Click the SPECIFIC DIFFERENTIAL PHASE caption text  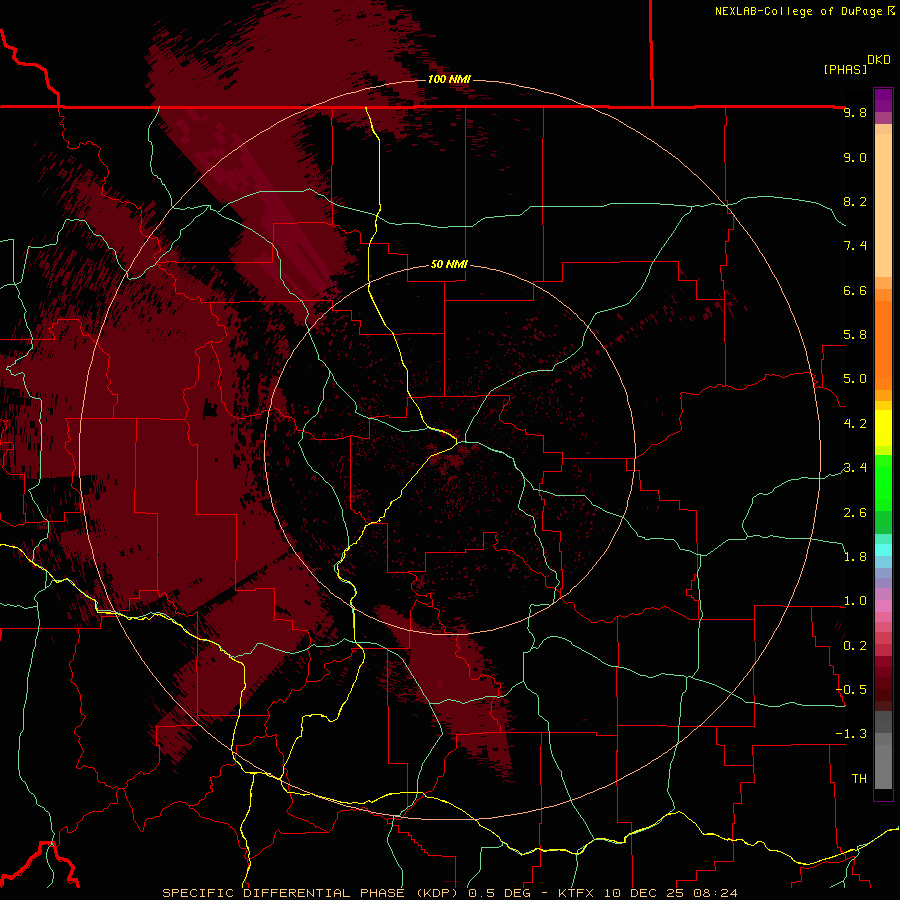(x=283, y=893)
